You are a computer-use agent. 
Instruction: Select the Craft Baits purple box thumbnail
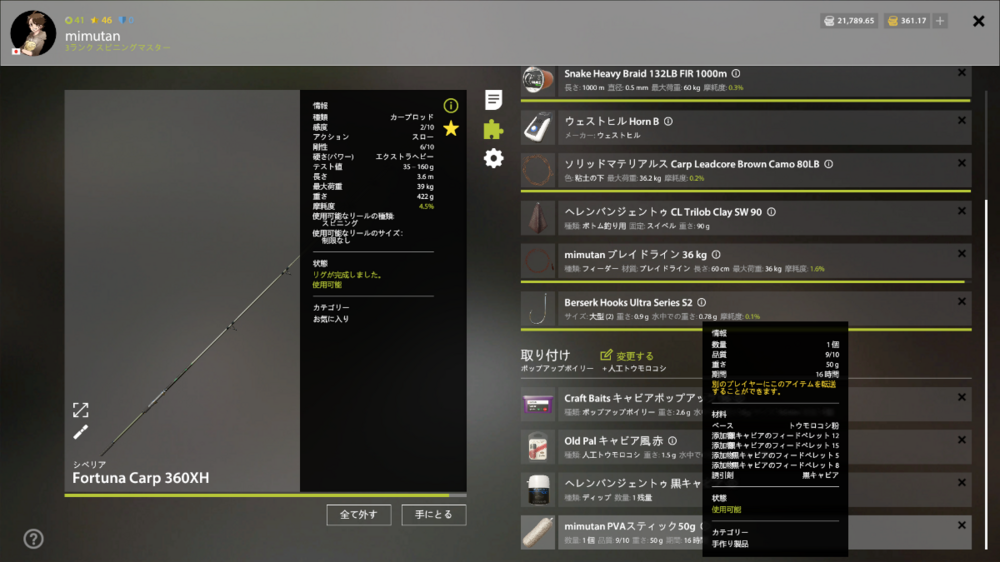coord(538,404)
